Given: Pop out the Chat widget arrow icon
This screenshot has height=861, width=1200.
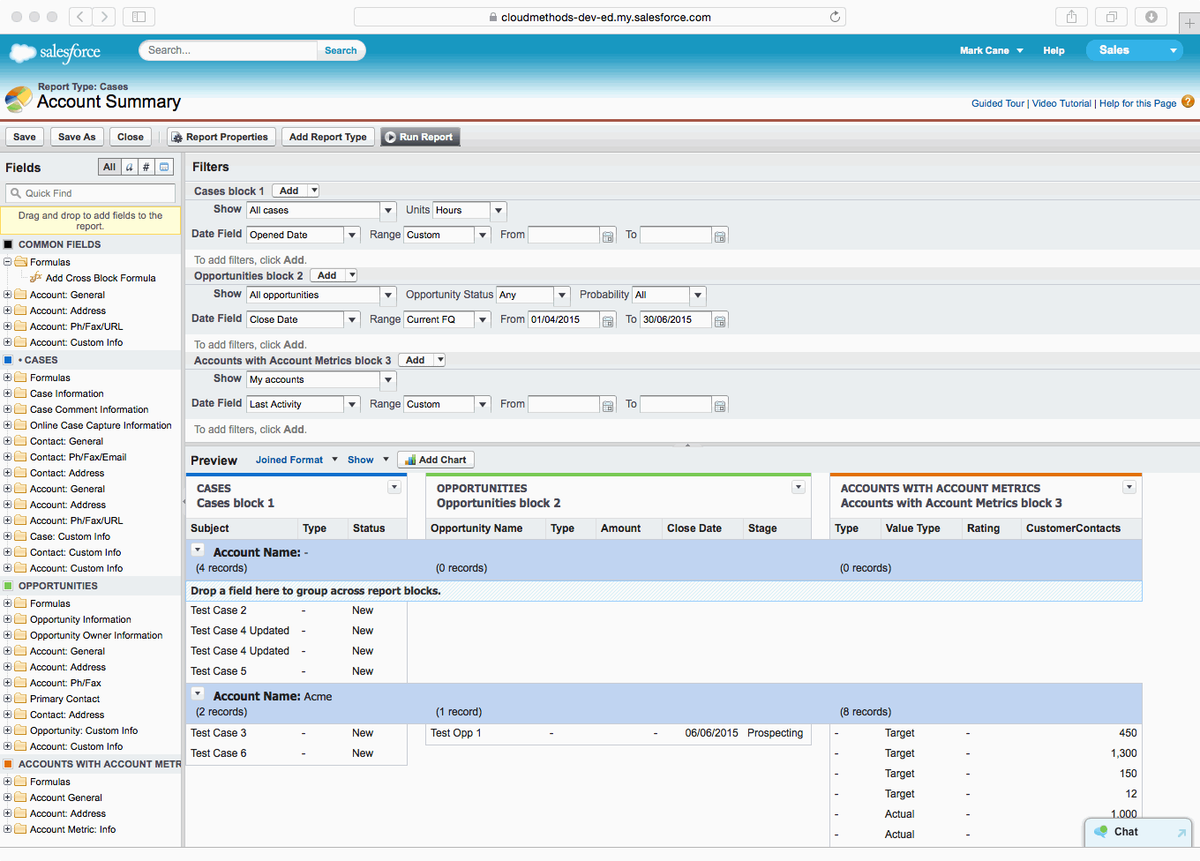Looking at the screenshot, I should [x=1180, y=832].
